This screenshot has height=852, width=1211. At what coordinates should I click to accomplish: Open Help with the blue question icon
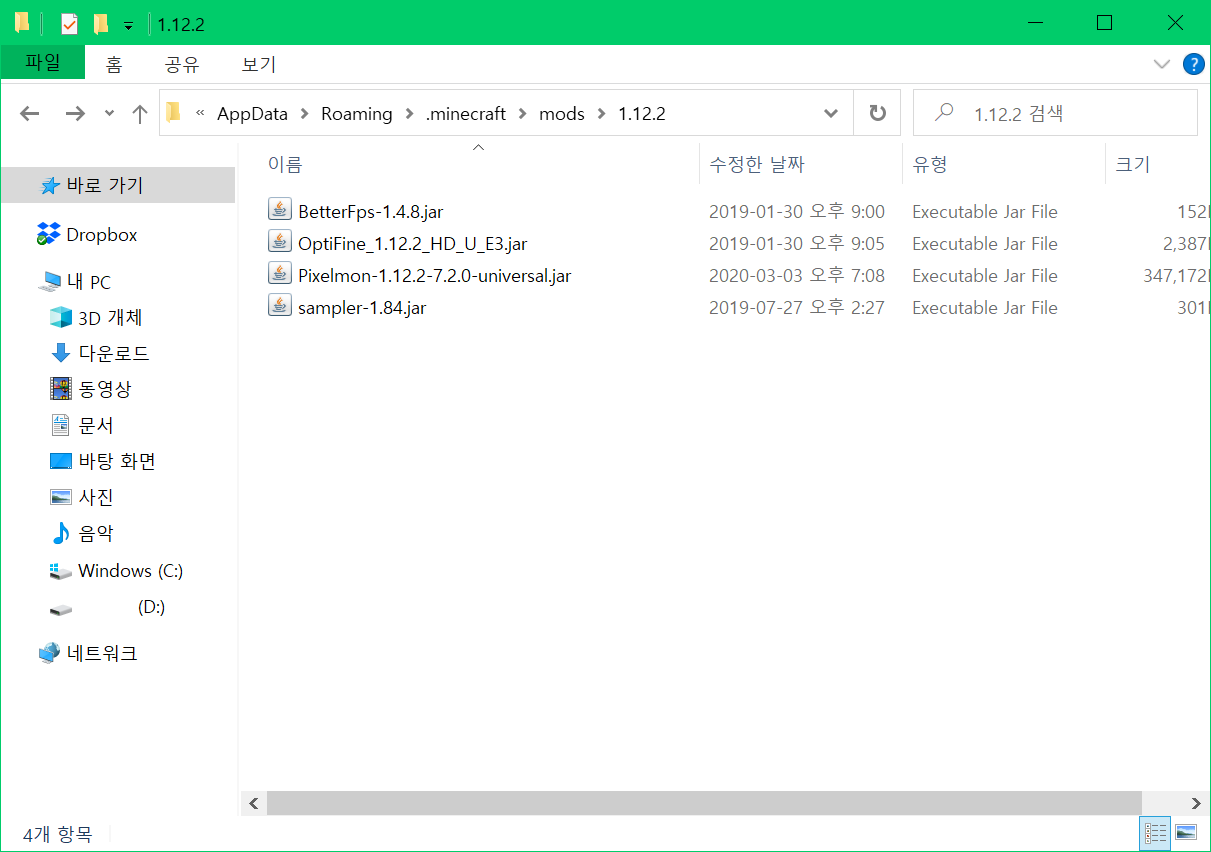(x=1193, y=64)
